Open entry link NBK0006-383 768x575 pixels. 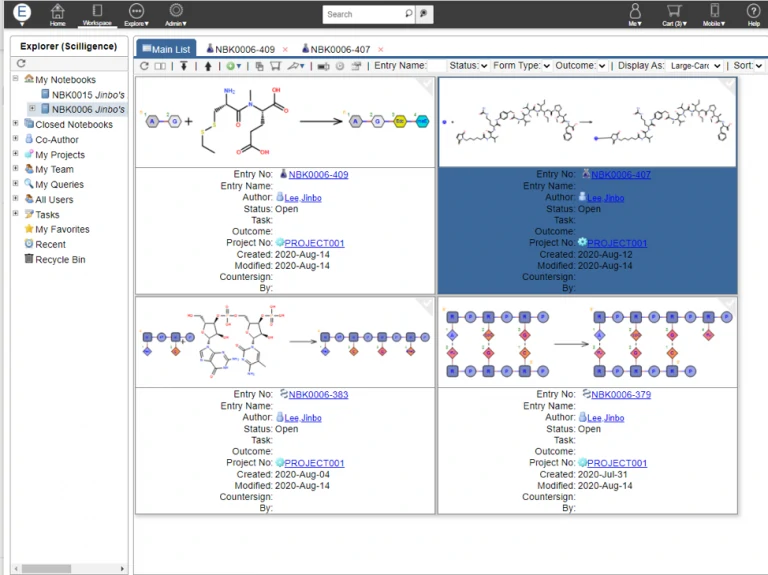tap(318, 395)
